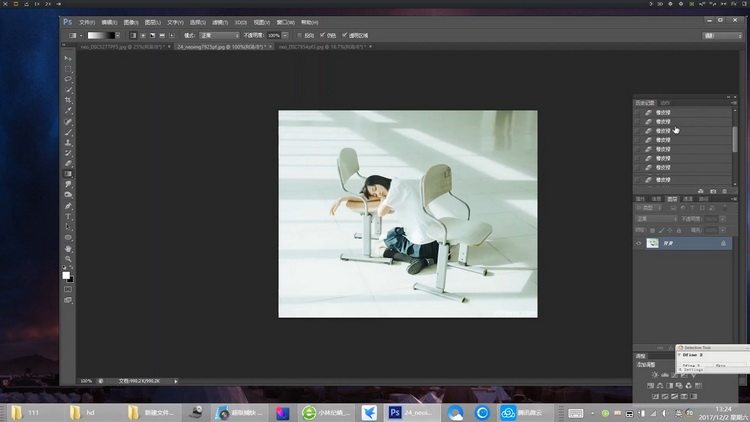The height and width of the screenshot is (422, 750).
Task: Click the foreground color swatch
Action: coord(66,275)
